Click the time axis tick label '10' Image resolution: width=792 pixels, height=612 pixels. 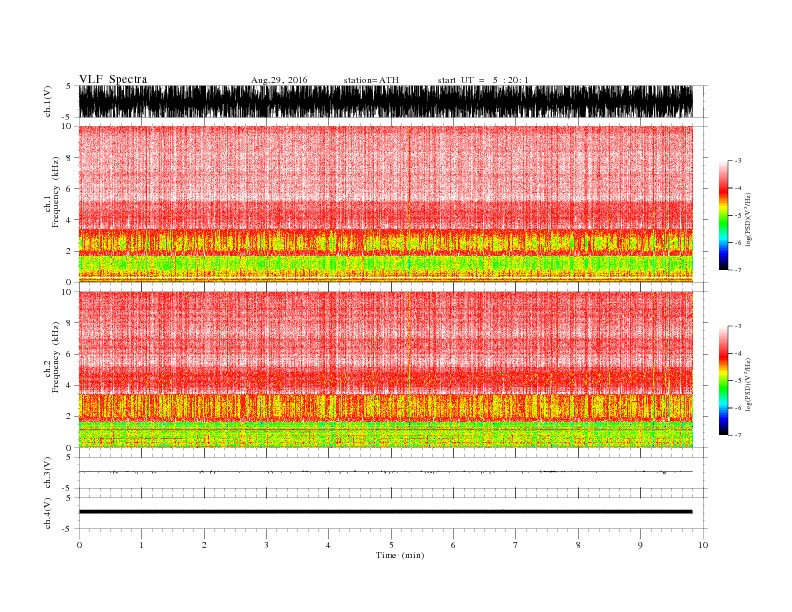(703, 545)
